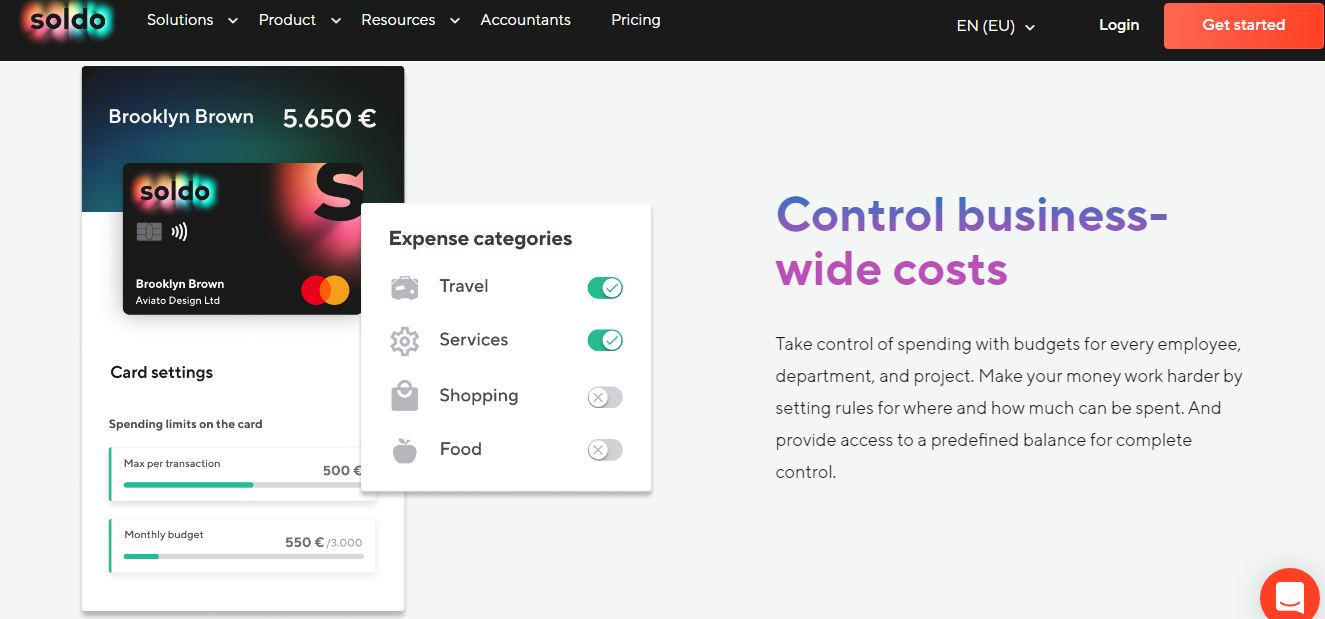Click the Mastercard logo on the card
Viewport: 1325px width, 619px height.
(x=325, y=290)
